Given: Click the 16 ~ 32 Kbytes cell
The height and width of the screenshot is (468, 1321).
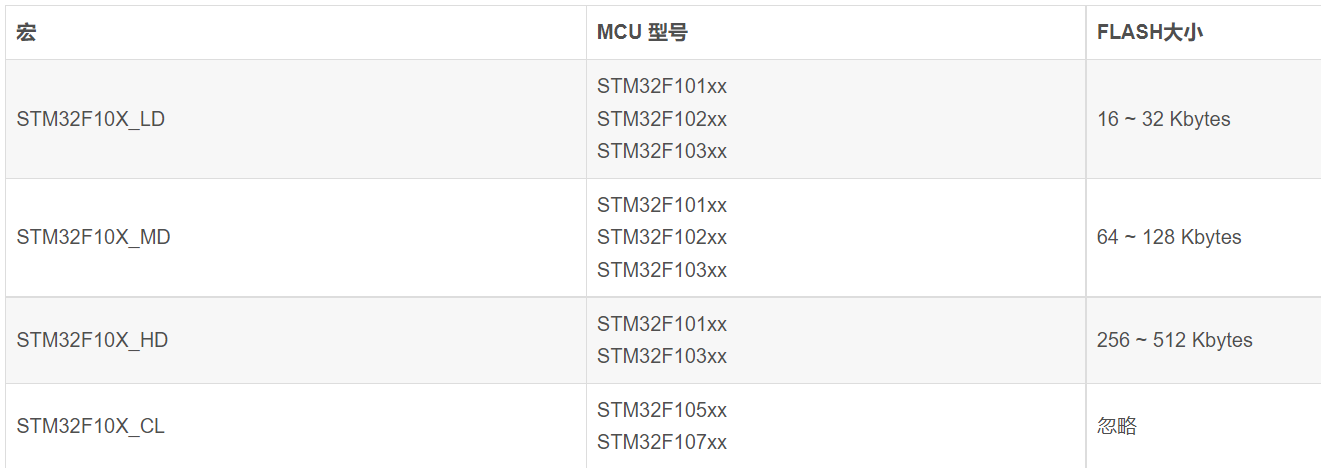Looking at the screenshot, I should (1203, 119).
